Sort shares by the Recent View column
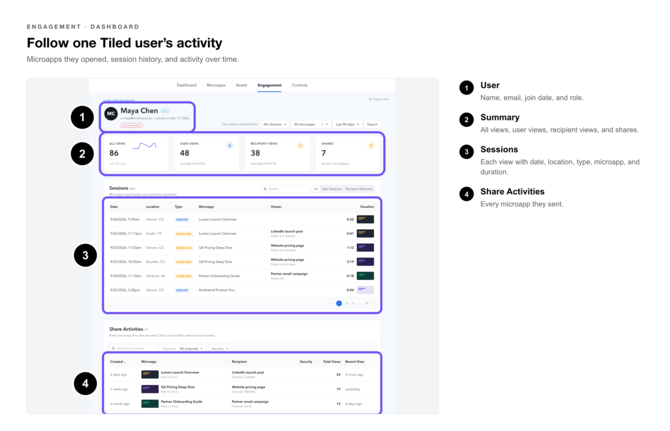 [355, 362]
